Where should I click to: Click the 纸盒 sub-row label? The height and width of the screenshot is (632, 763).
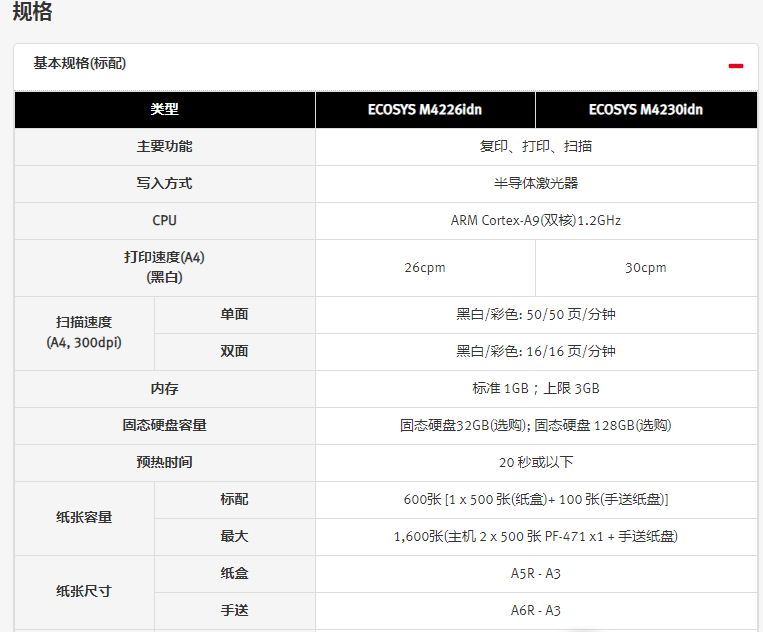(235, 573)
